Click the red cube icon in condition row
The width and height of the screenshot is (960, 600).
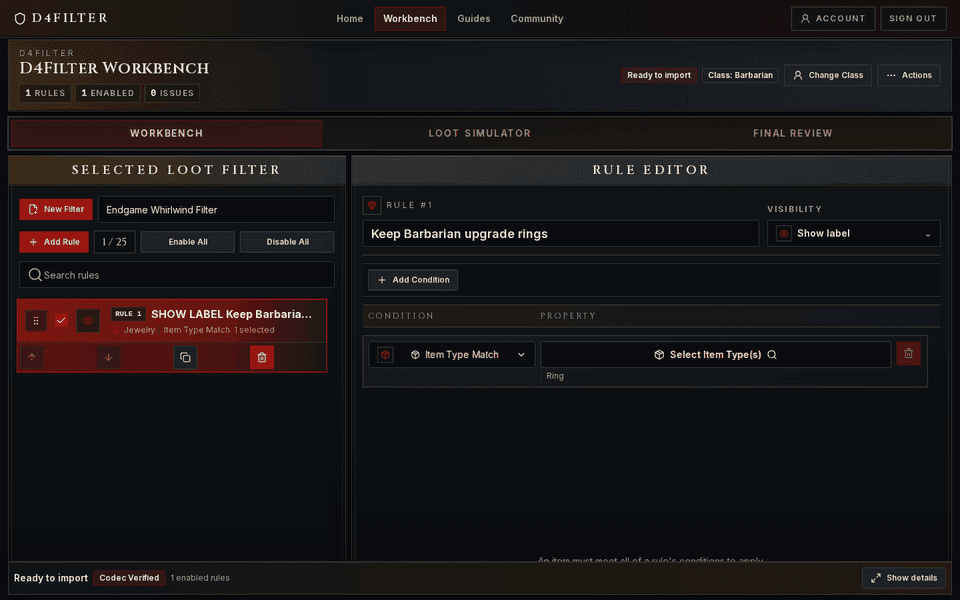(385, 354)
